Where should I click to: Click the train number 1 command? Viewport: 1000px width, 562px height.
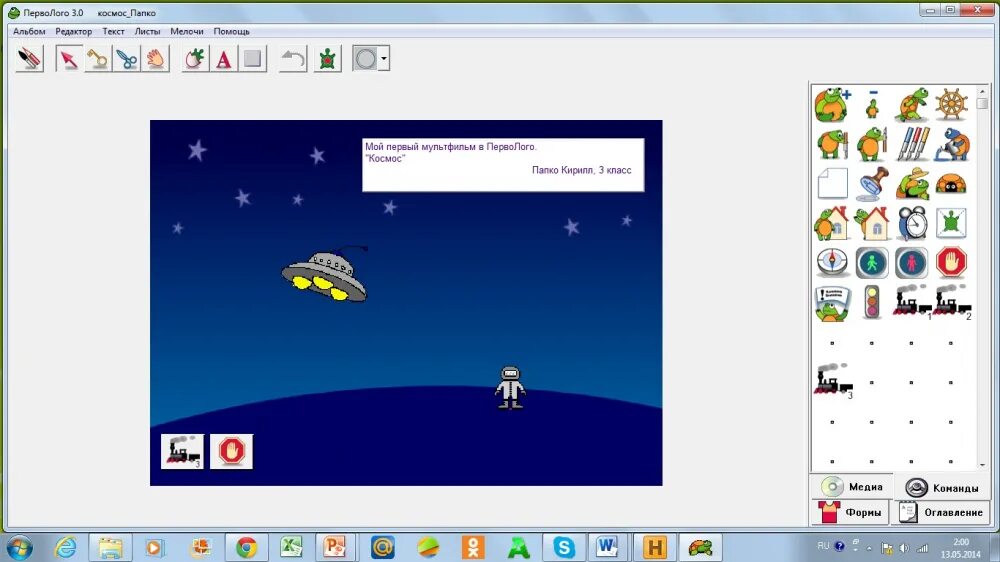[x=913, y=302]
